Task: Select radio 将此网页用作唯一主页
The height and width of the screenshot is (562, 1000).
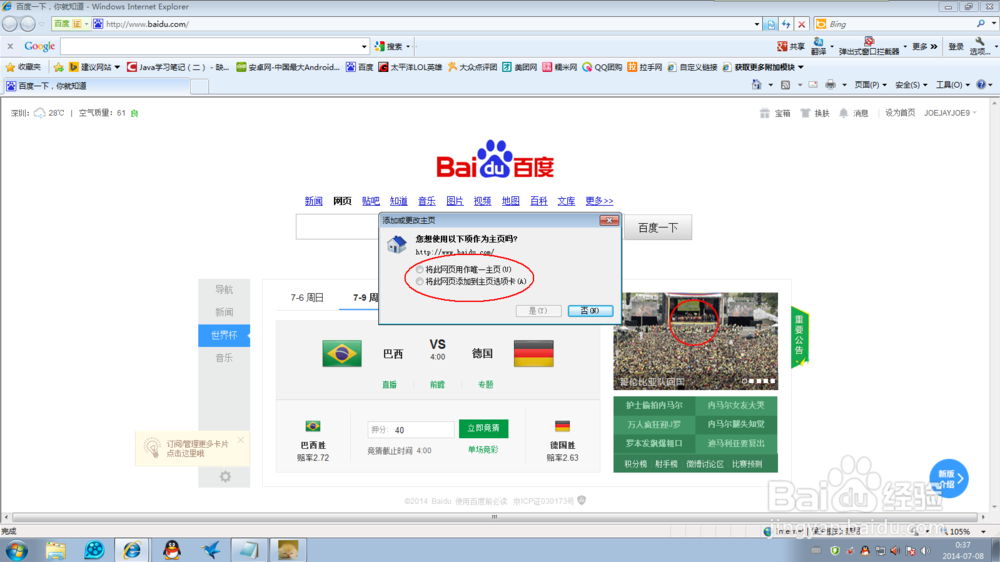Action: pyautogui.click(x=420, y=270)
